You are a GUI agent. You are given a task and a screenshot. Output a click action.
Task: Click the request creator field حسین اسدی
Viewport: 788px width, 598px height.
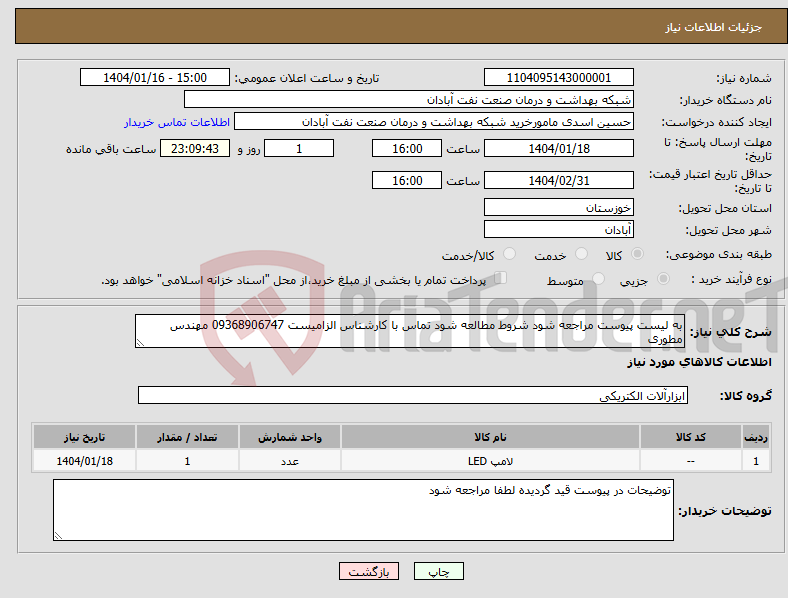[434, 122]
